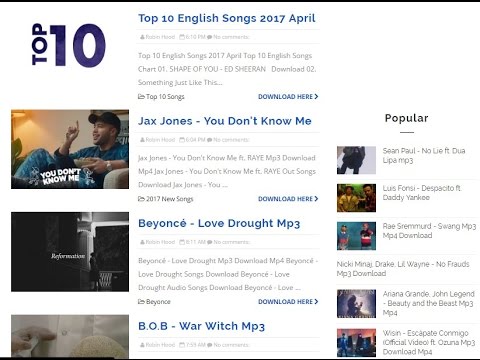This screenshot has height=360, width=480.
Task: Open the Jax Jones video thumbnail
Action: click(70, 149)
